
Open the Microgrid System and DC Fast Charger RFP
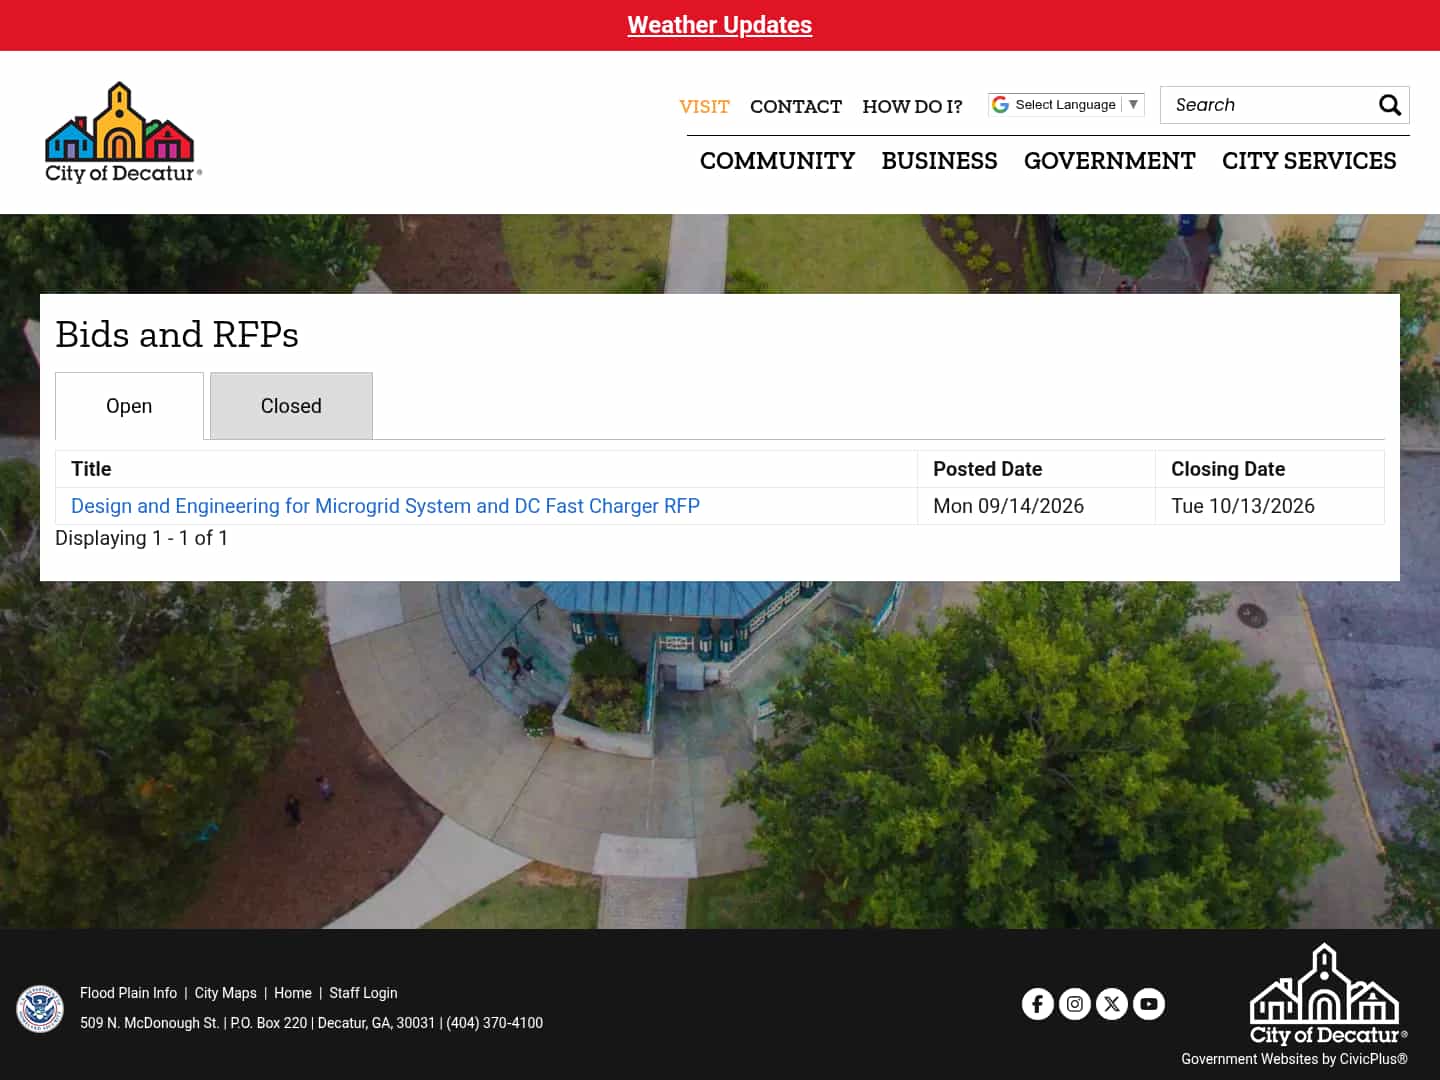point(385,506)
